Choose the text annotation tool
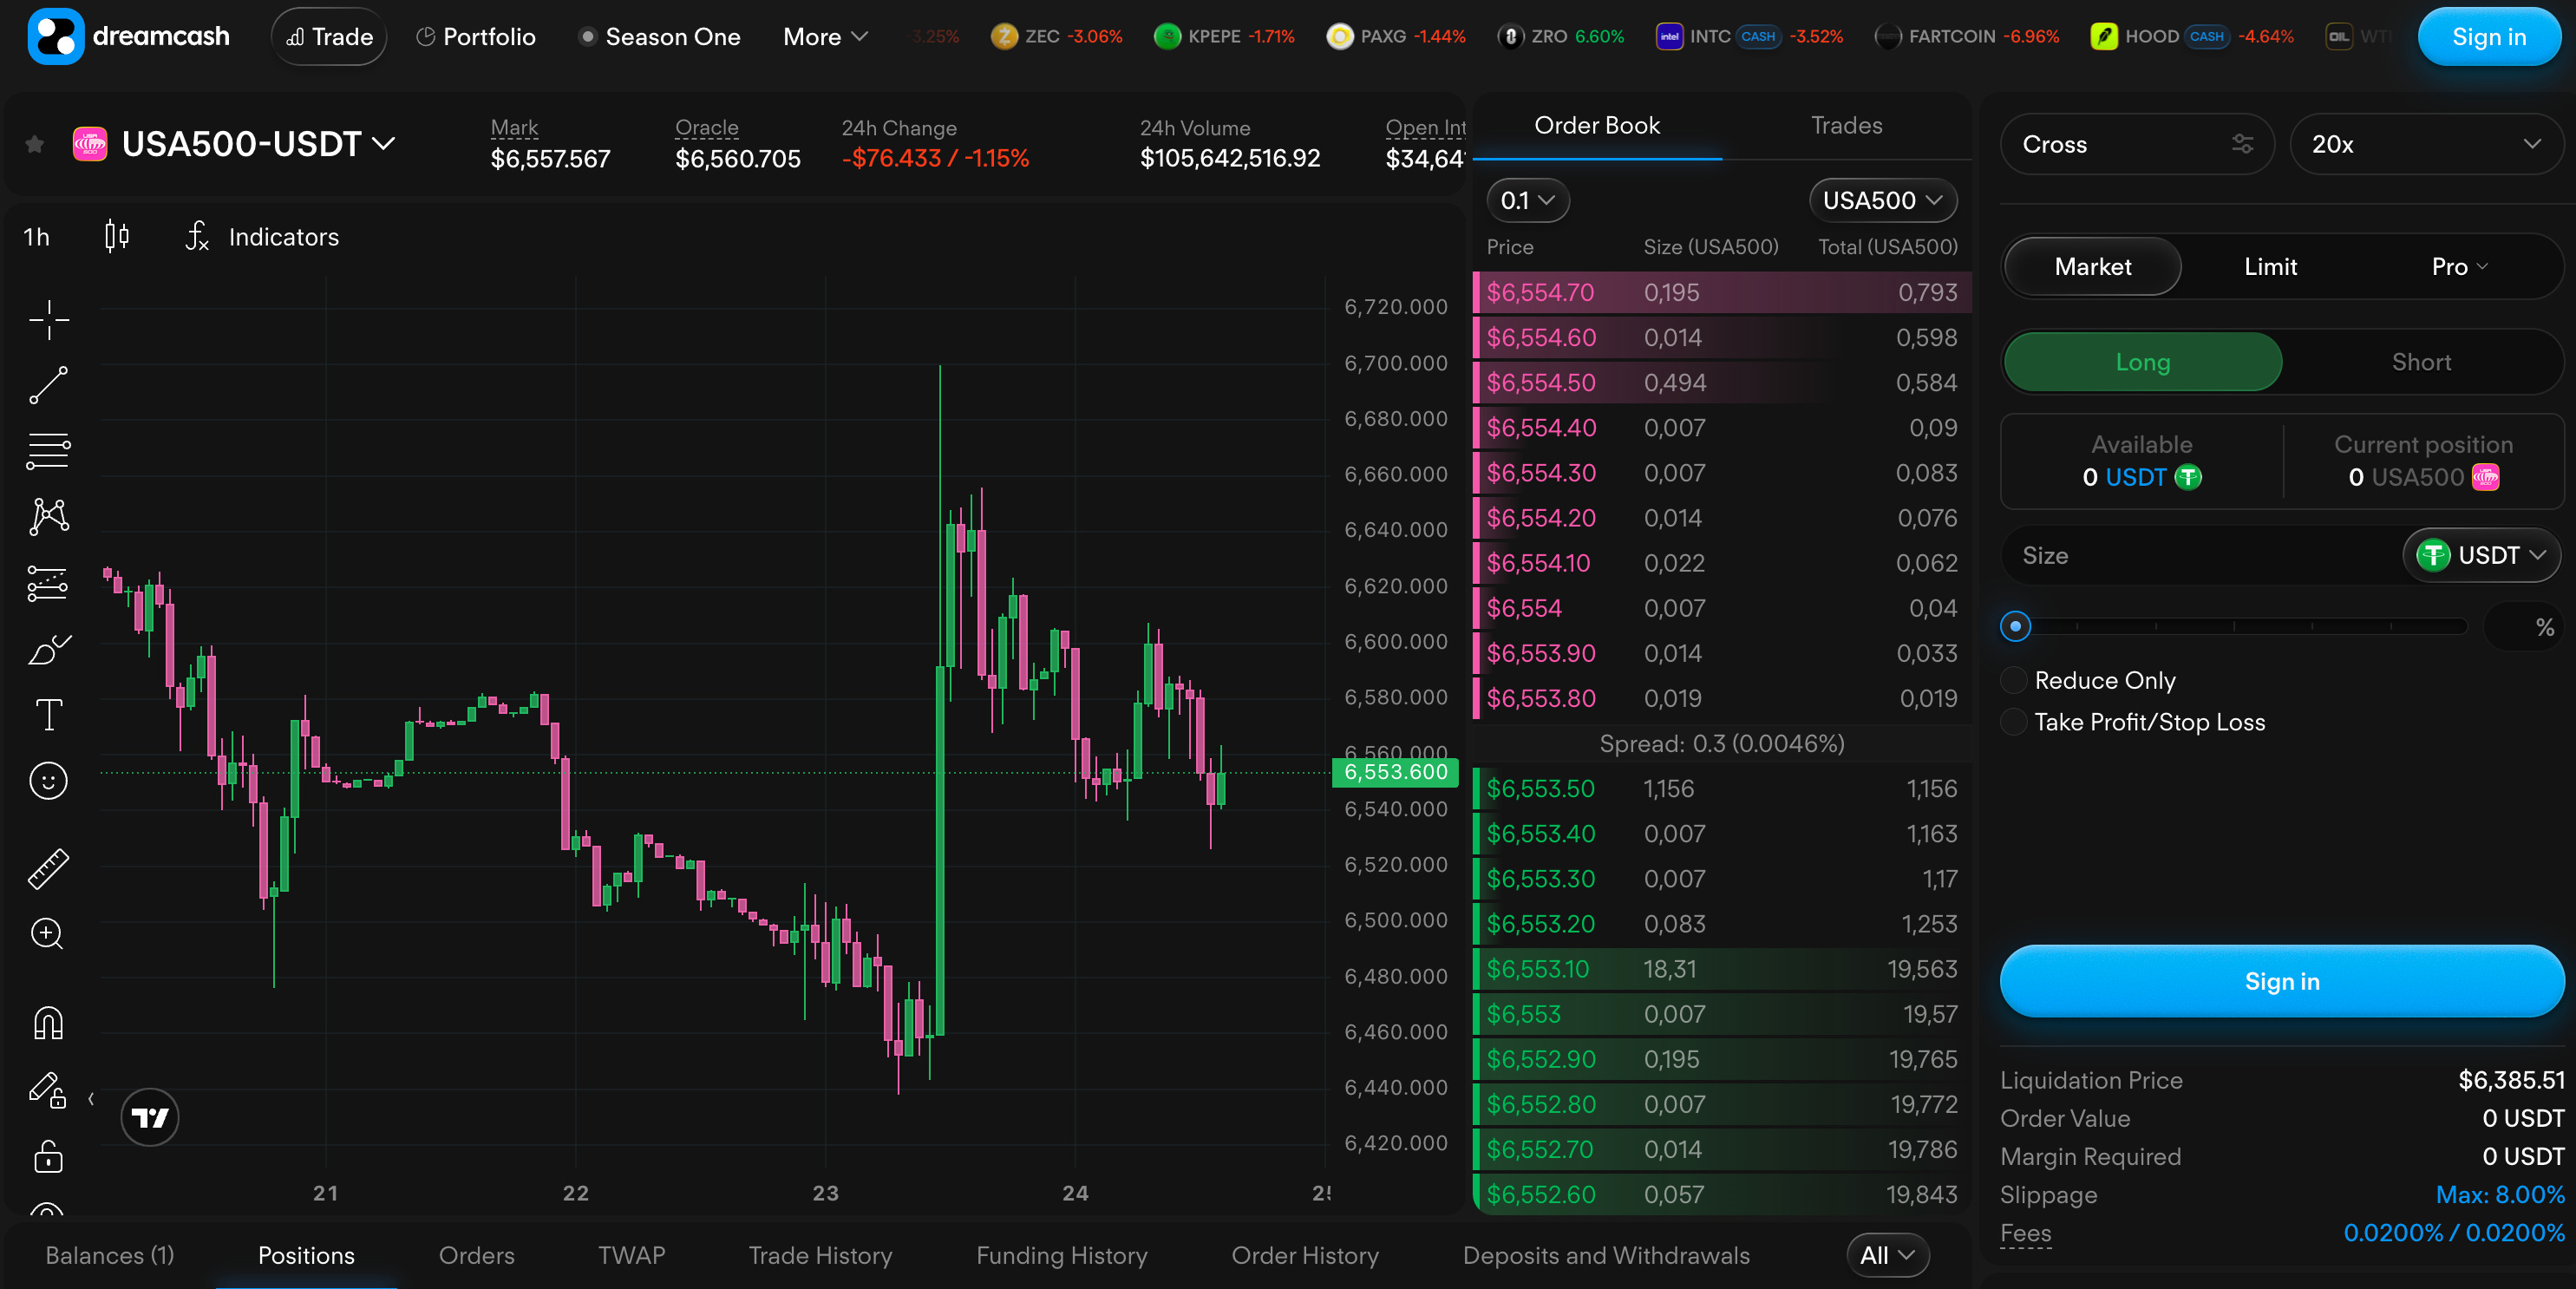The image size is (2576, 1289). [x=48, y=715]
